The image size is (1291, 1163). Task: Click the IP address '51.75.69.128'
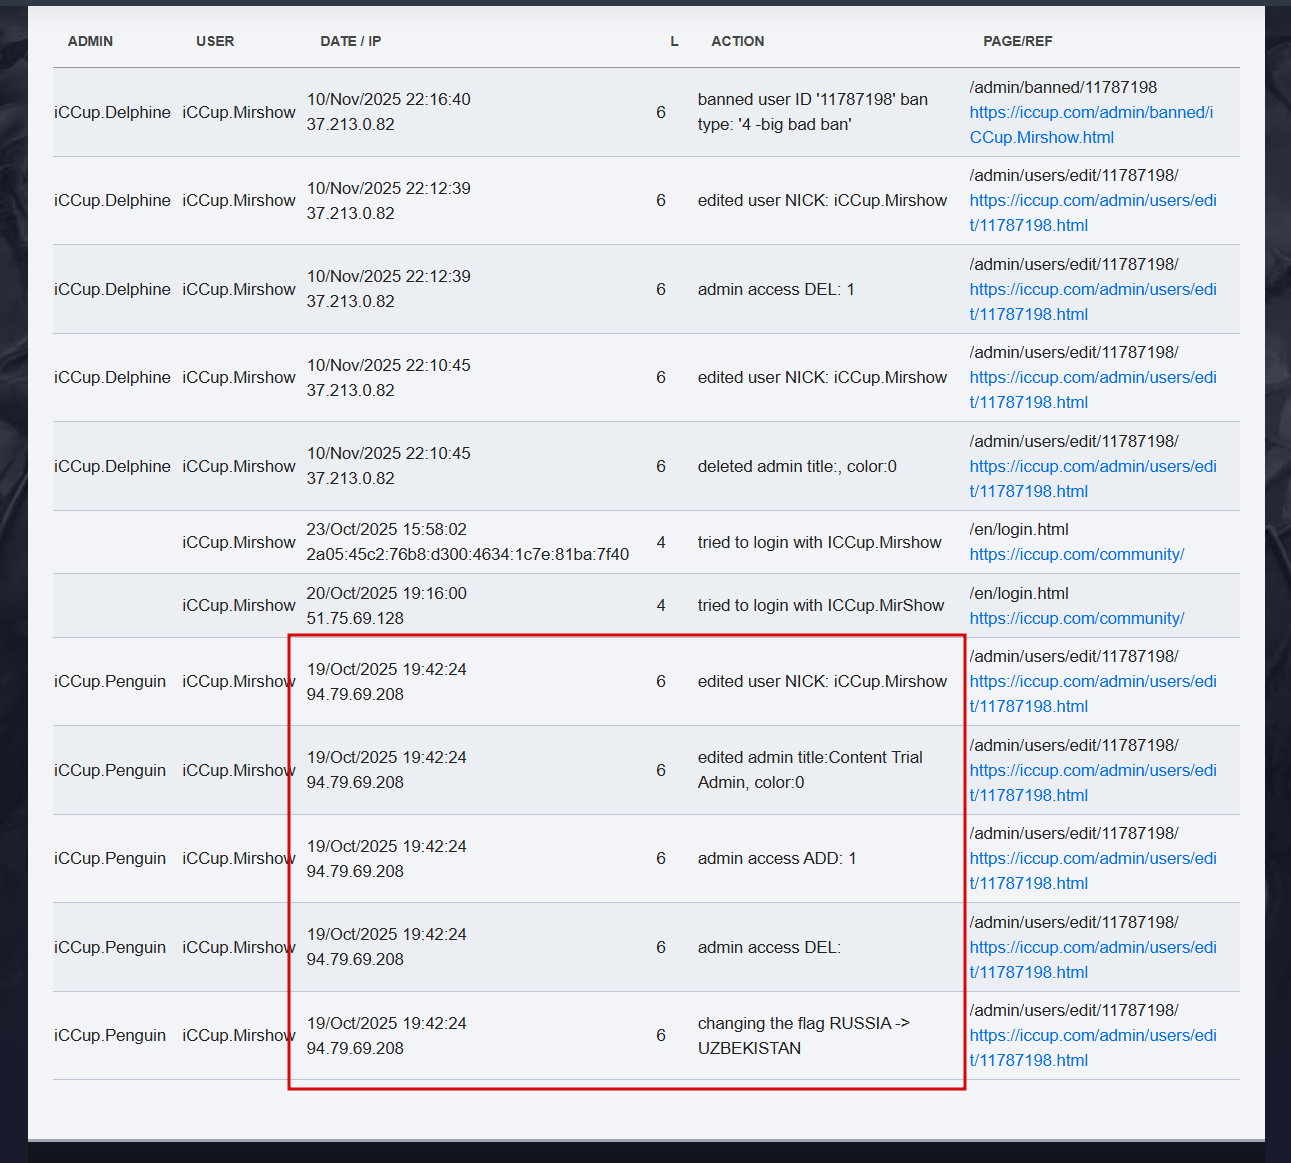click(x=355, y=619)
